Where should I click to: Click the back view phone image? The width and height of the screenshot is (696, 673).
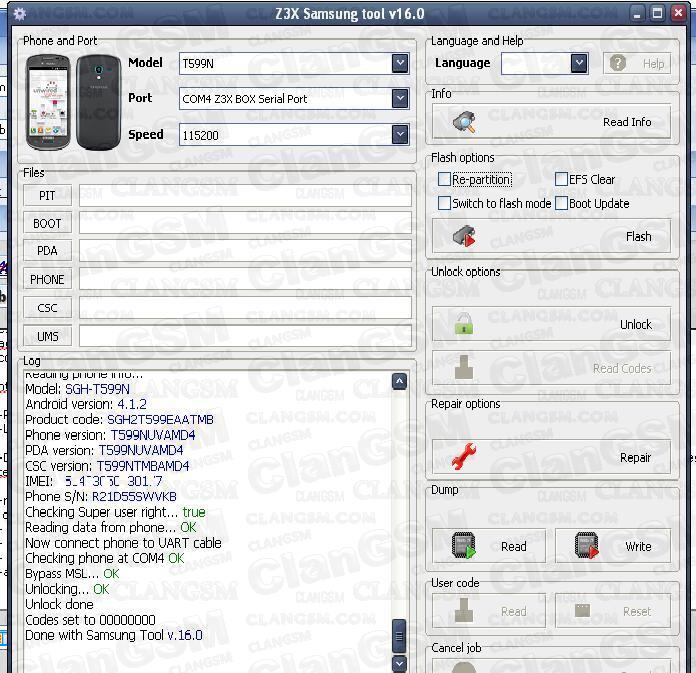pyautogui.click(x=98, y=102)
